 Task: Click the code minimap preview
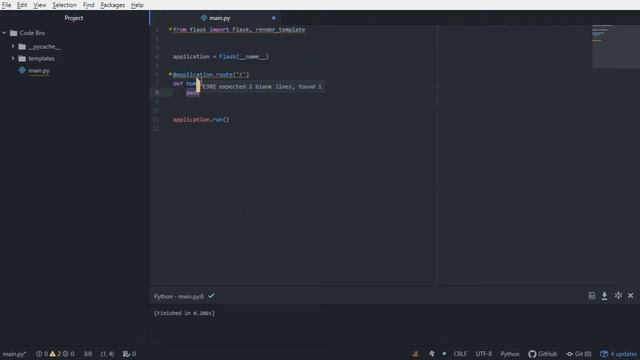click(616, 46)
